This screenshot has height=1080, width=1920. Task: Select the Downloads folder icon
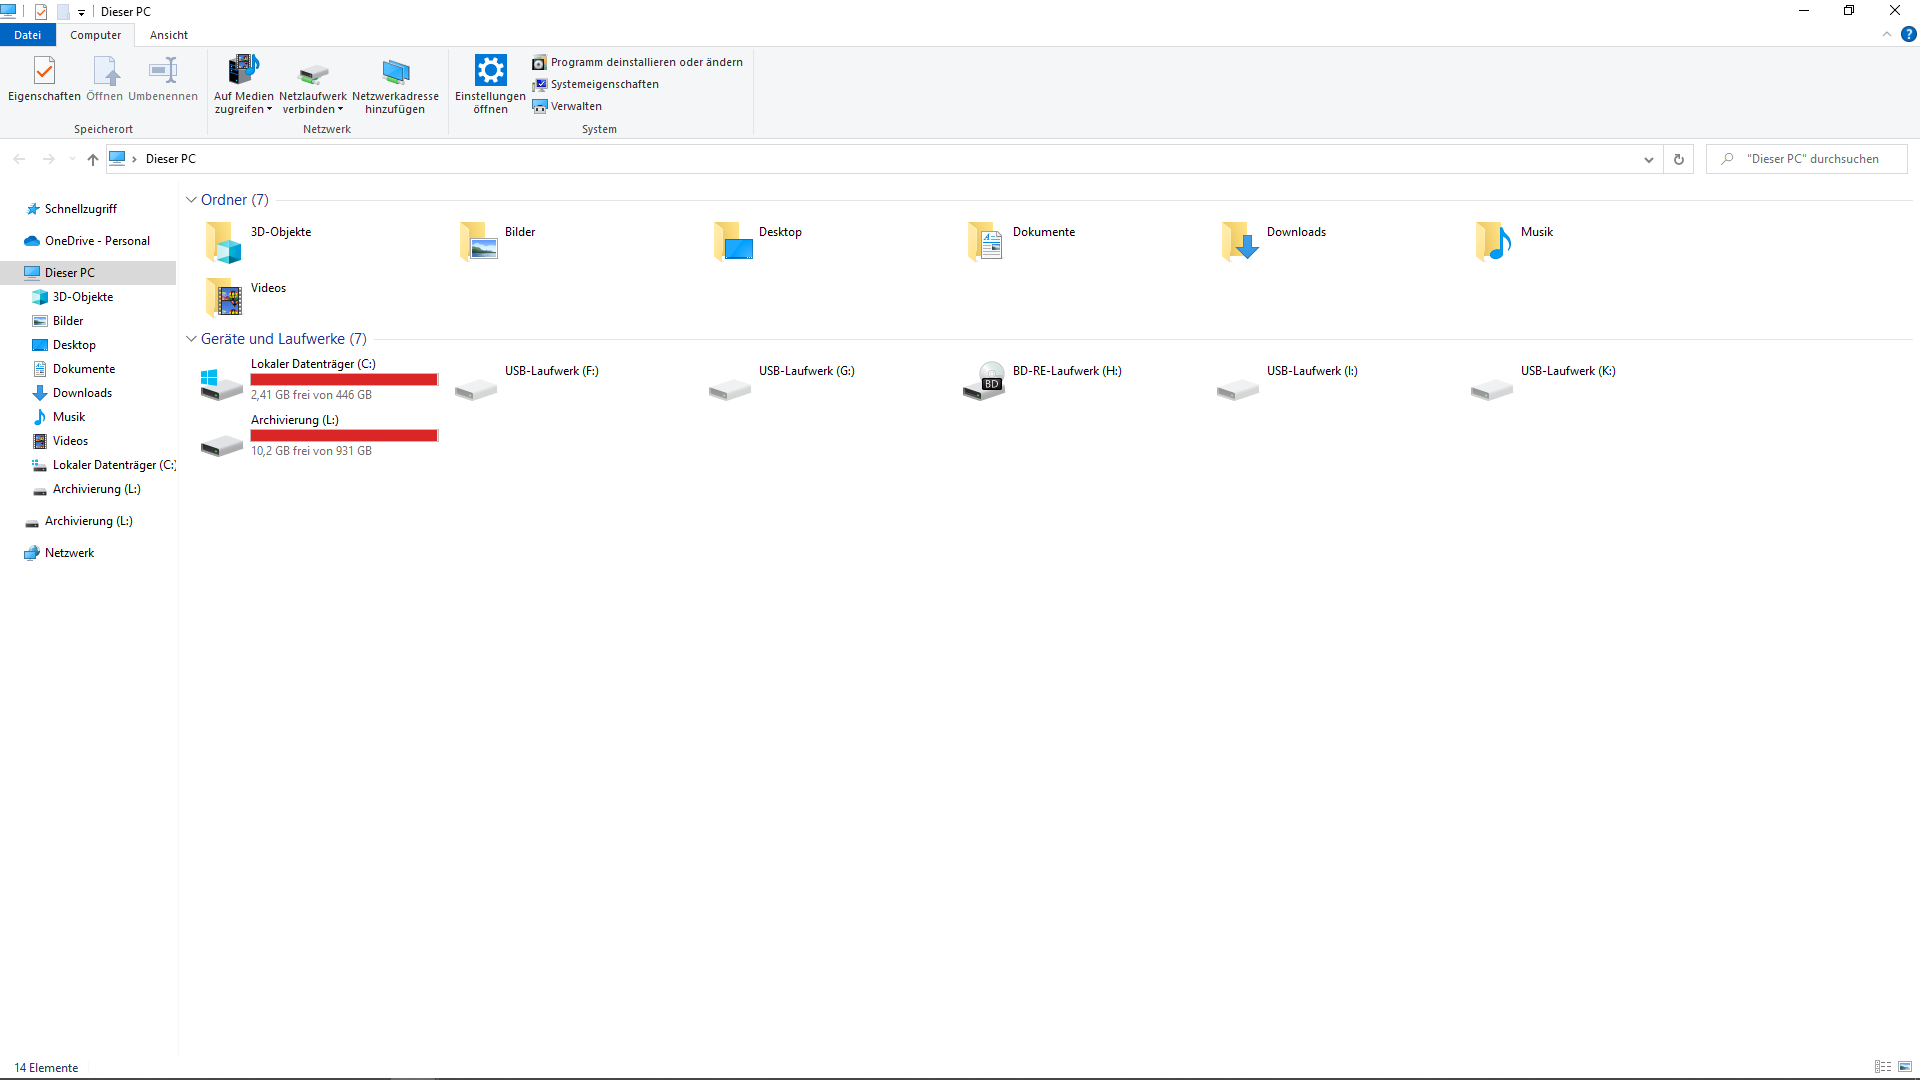point(1239,242)
